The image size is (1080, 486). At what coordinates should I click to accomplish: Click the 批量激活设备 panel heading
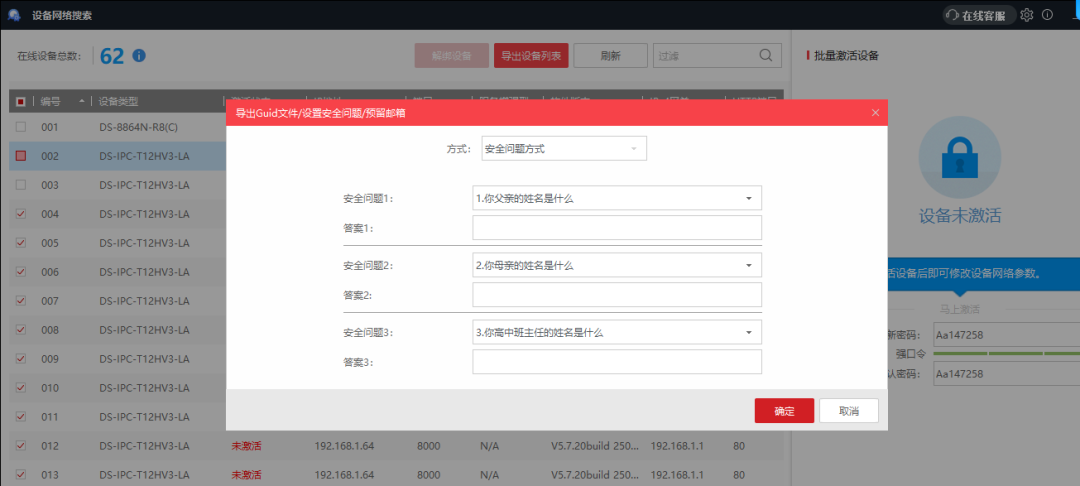(846, 56)
